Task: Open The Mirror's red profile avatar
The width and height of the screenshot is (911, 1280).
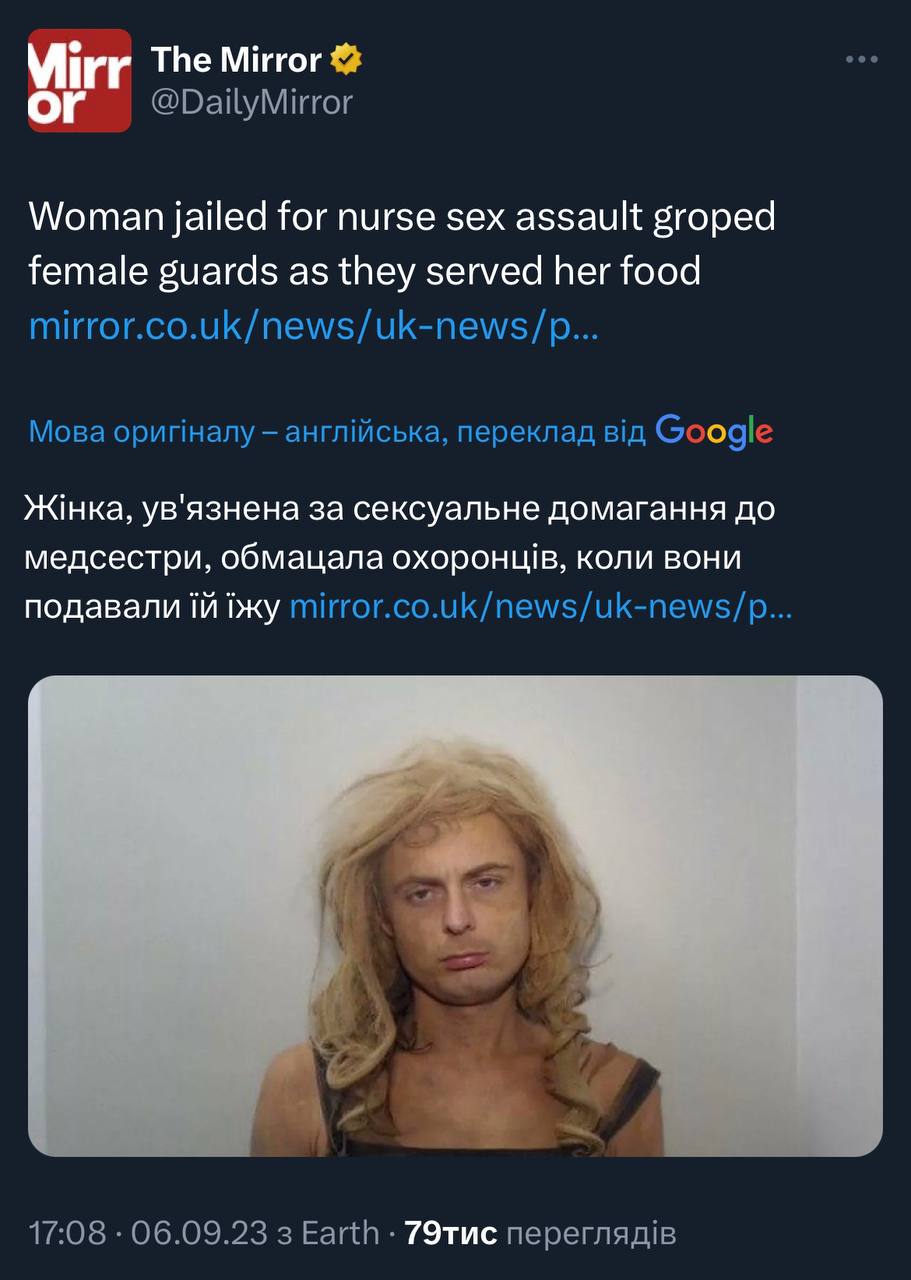Action: tap(79, 80)
